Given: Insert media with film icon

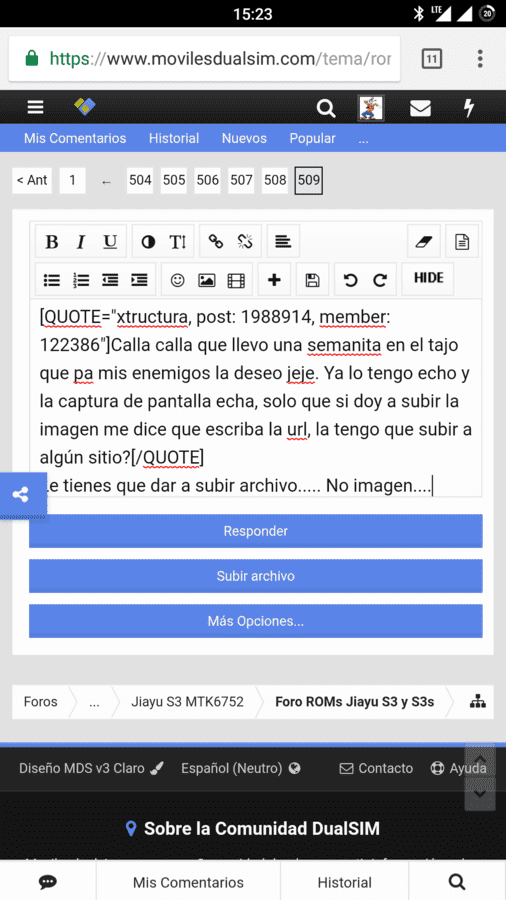Looking at the screenshot, I should click(x=236, y=280).
